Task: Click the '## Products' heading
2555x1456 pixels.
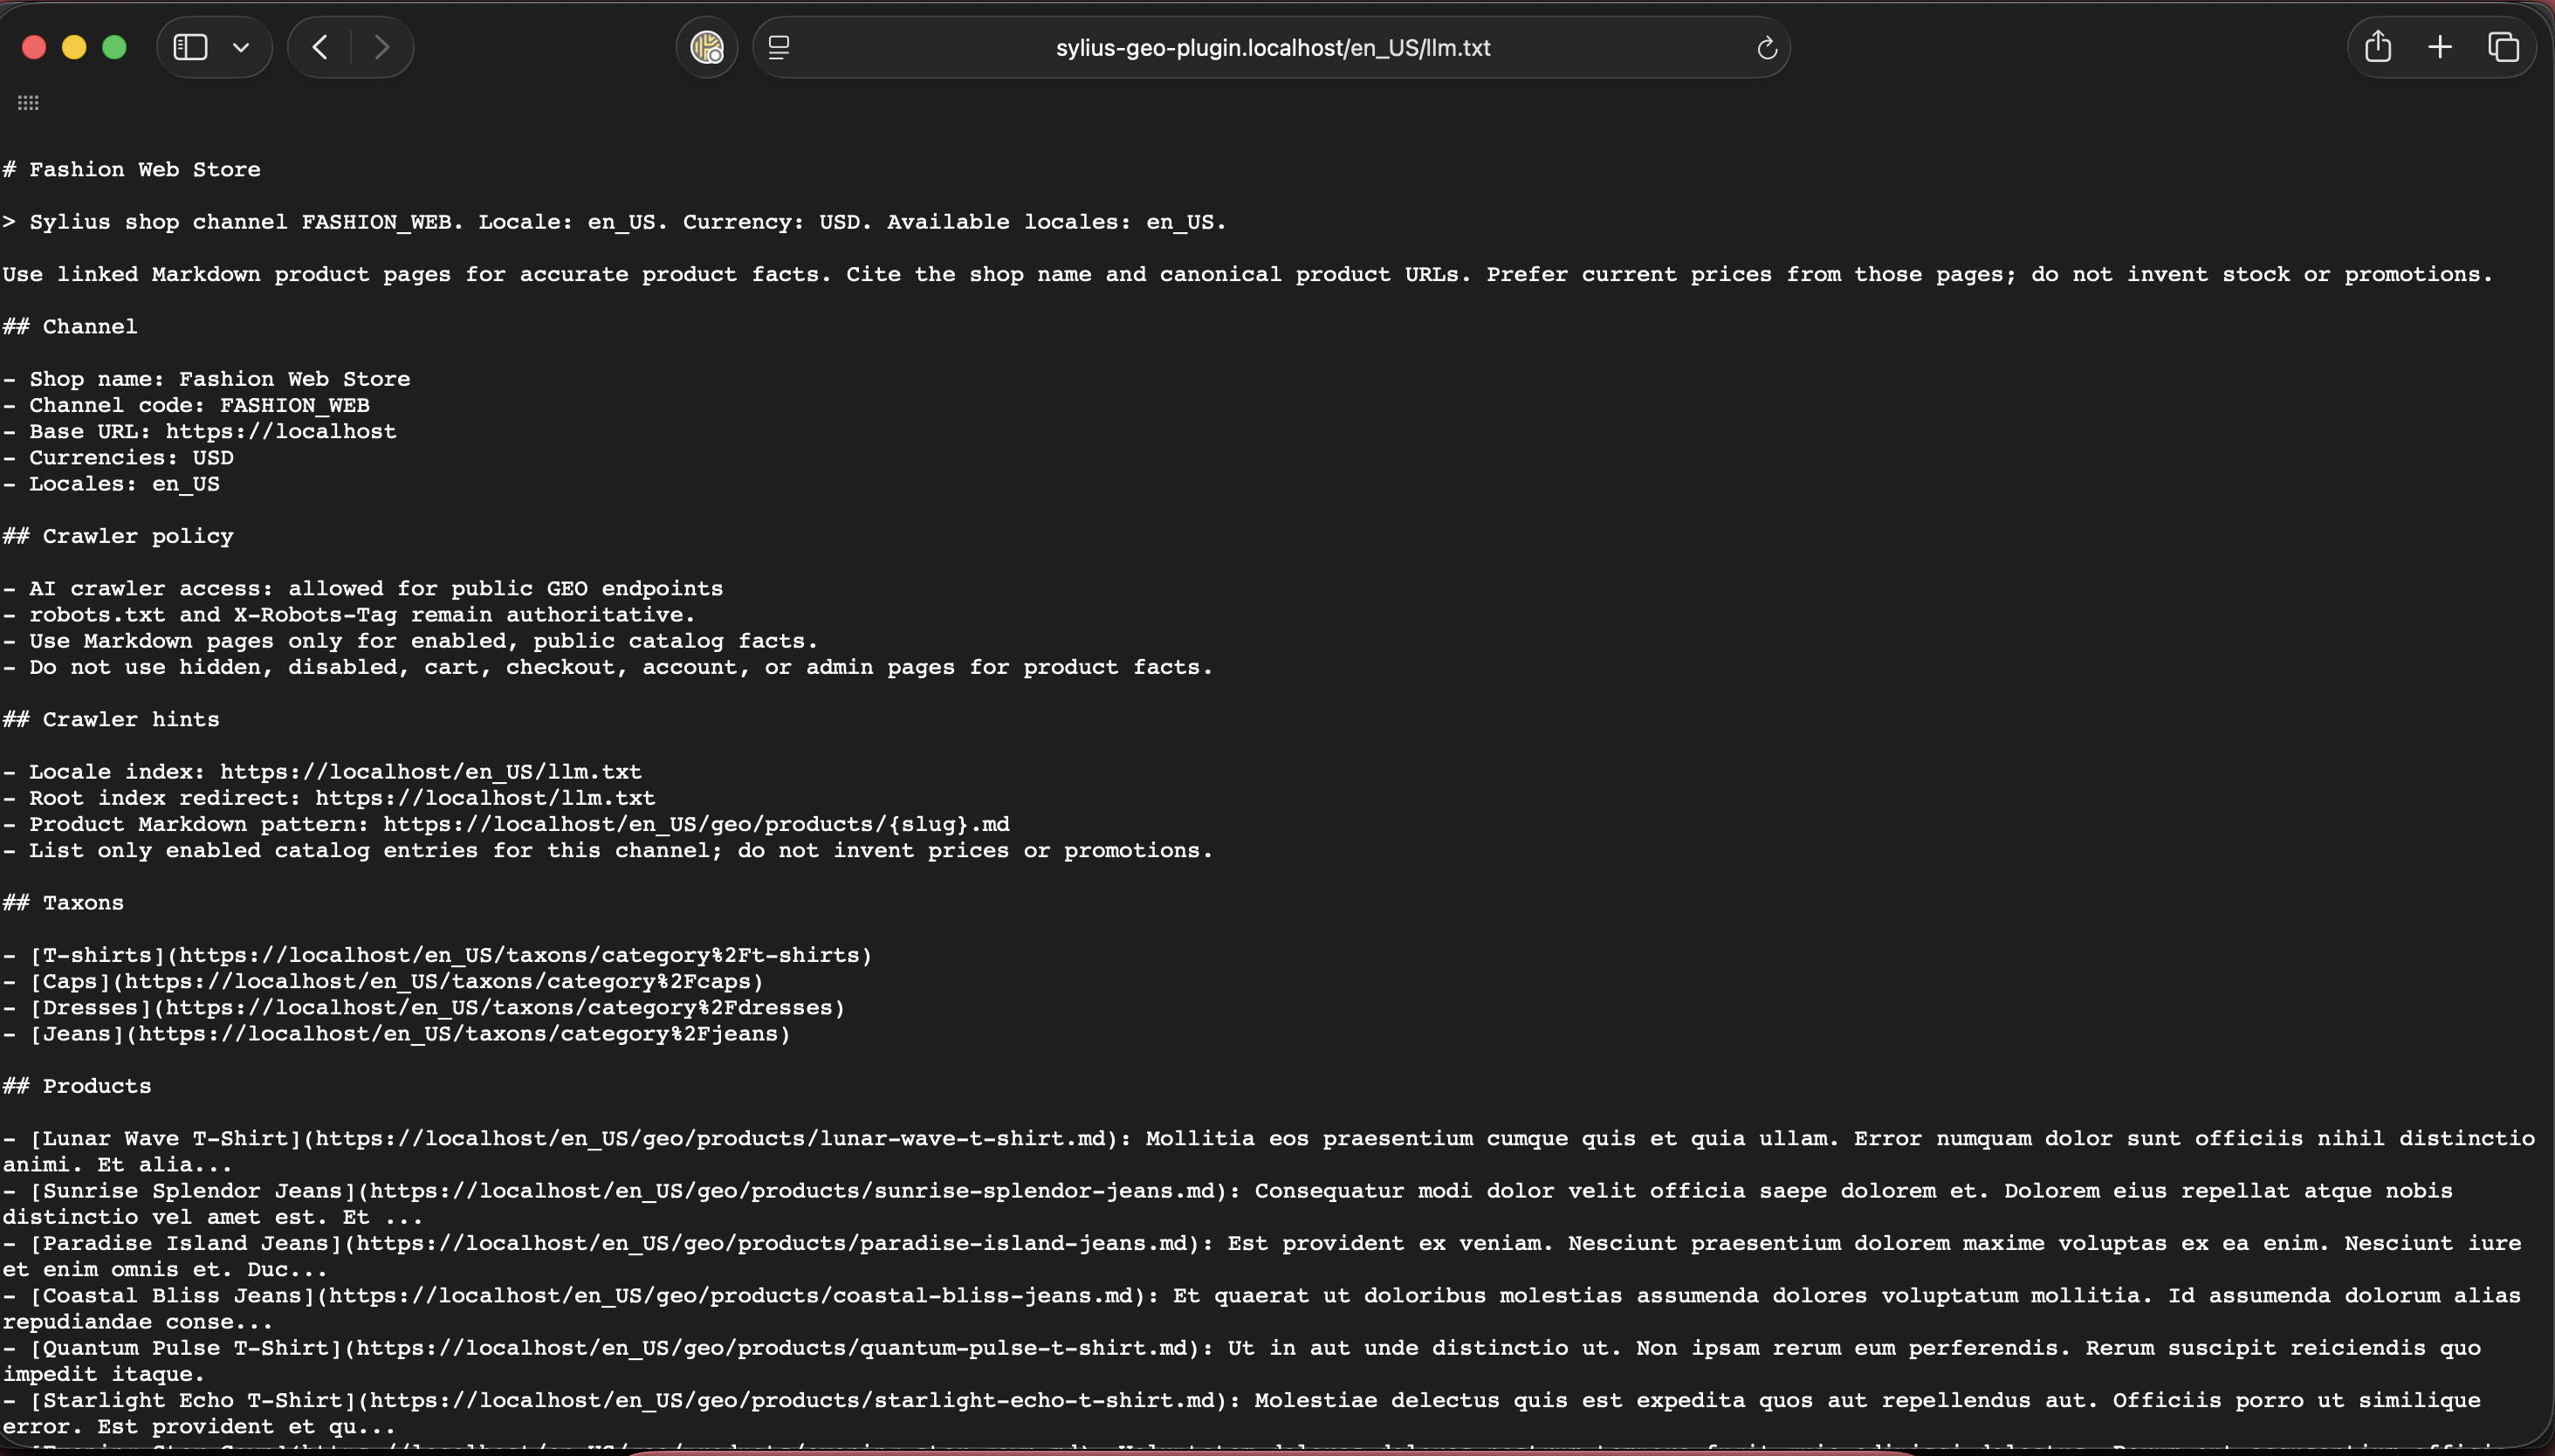Action: [77, 1086]
